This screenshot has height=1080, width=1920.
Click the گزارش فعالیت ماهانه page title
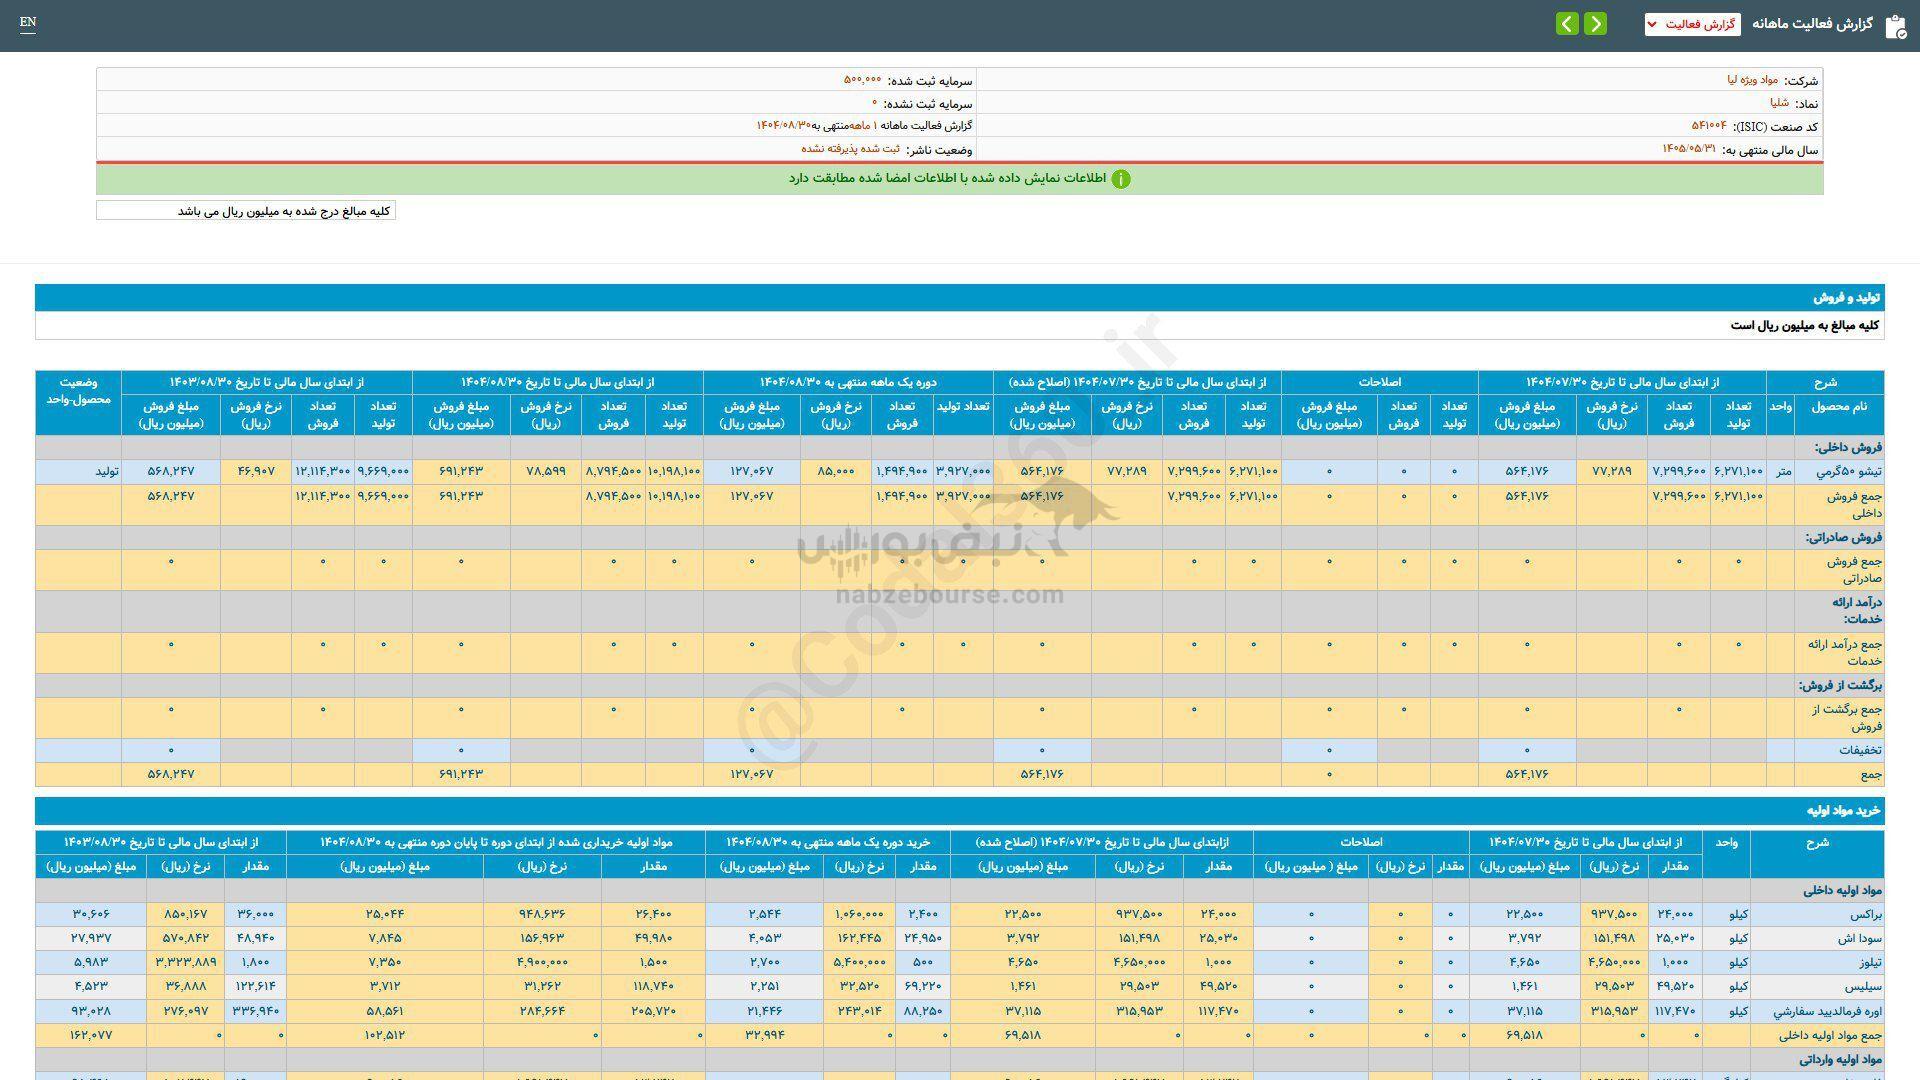coord(1811,24)
